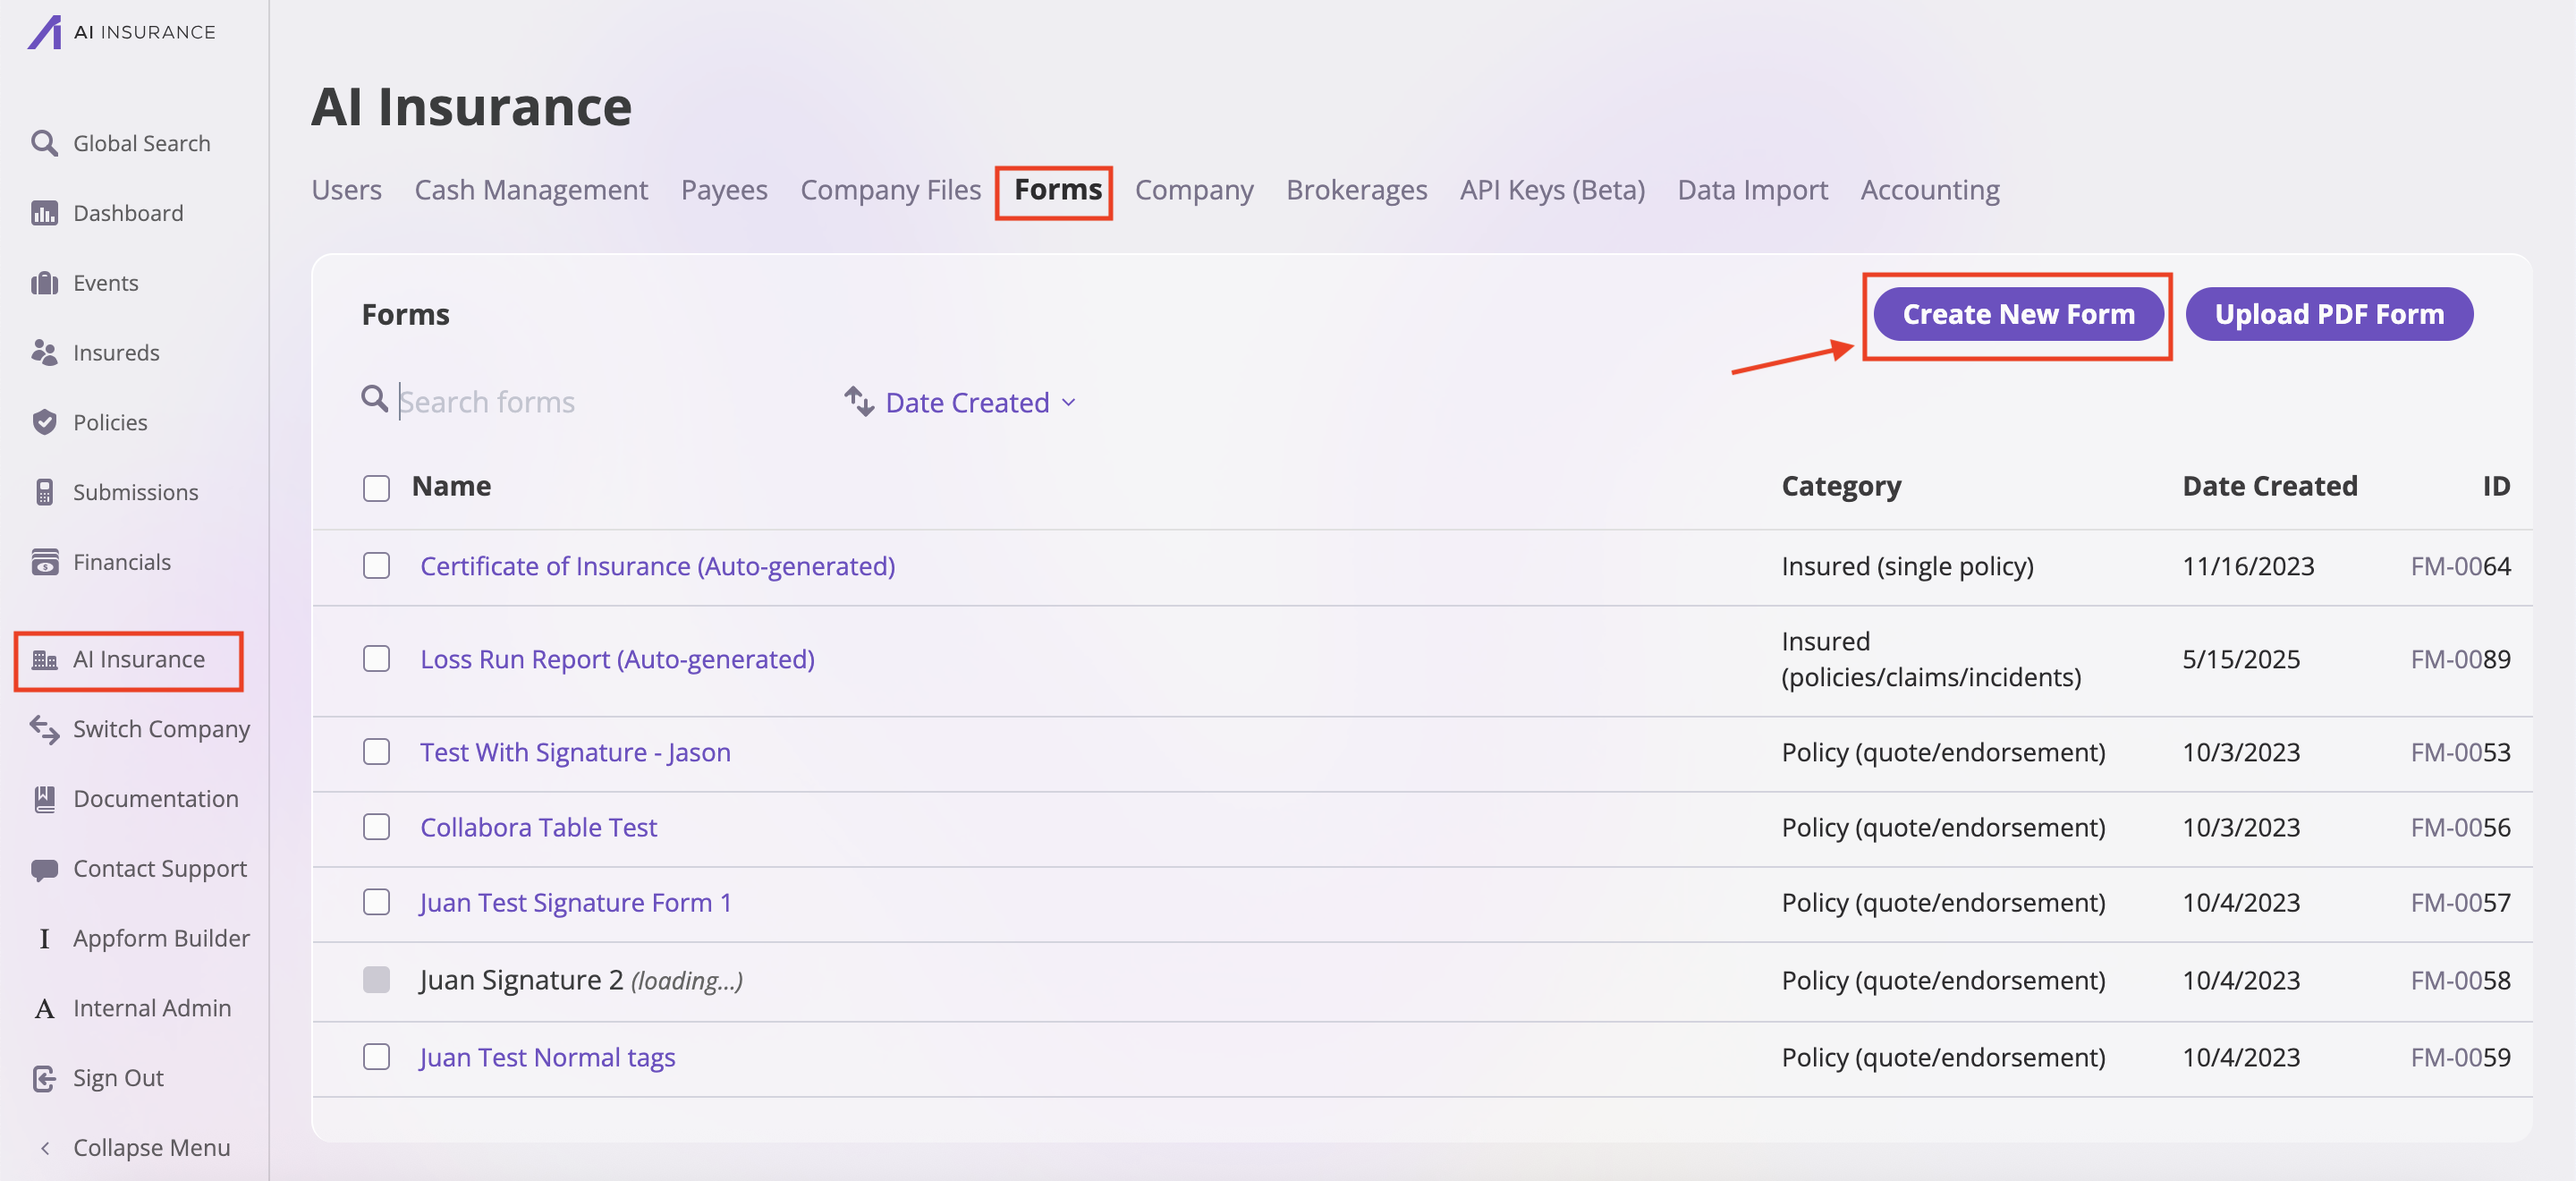Switch to the Company Files tab
Screen dimensions: 2576x1181
[890, 190]
